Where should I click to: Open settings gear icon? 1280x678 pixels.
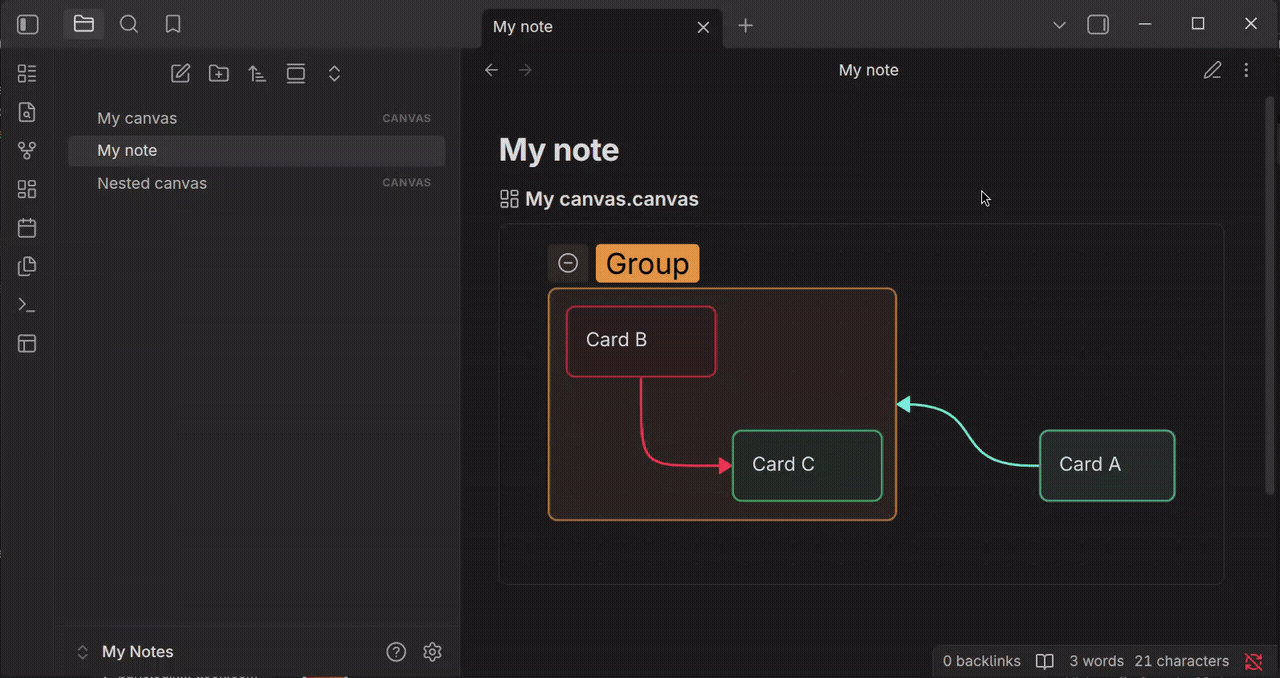[432, 652]
